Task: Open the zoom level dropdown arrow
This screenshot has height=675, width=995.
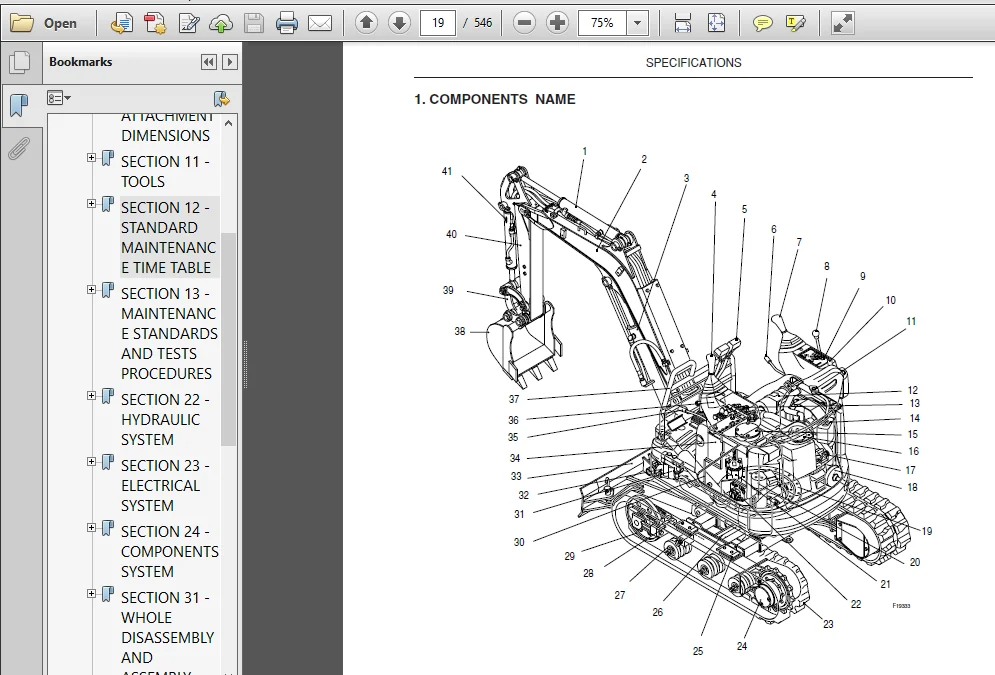Action: click(638, 23)
